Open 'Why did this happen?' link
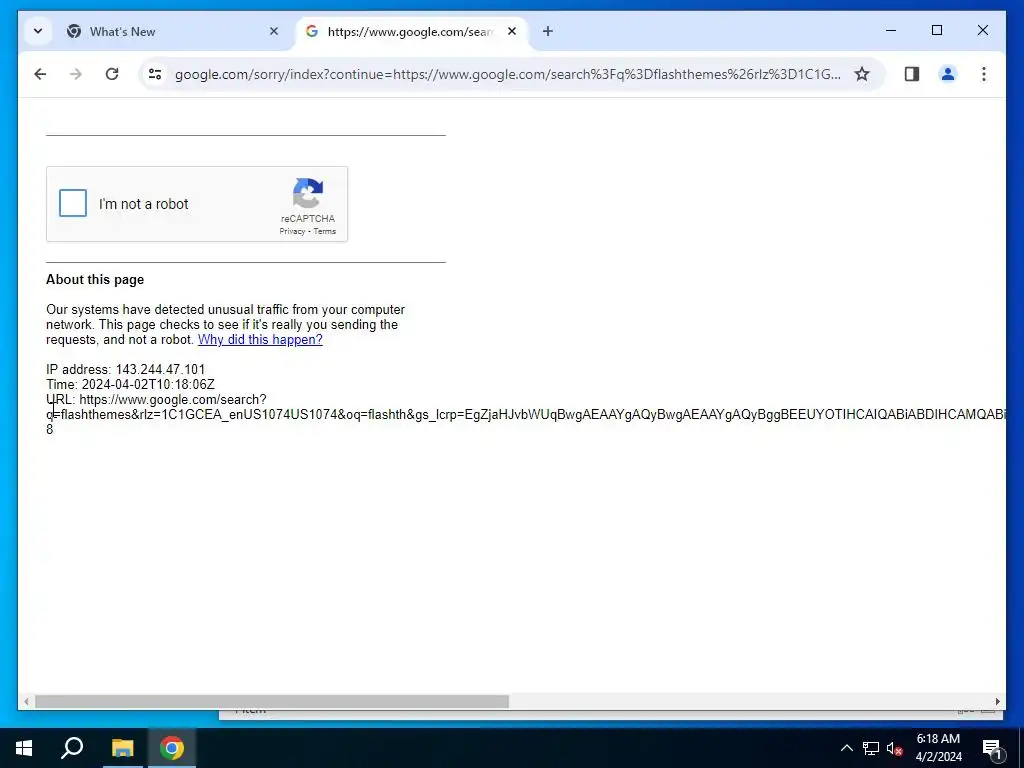 click(x=260, y=340)
